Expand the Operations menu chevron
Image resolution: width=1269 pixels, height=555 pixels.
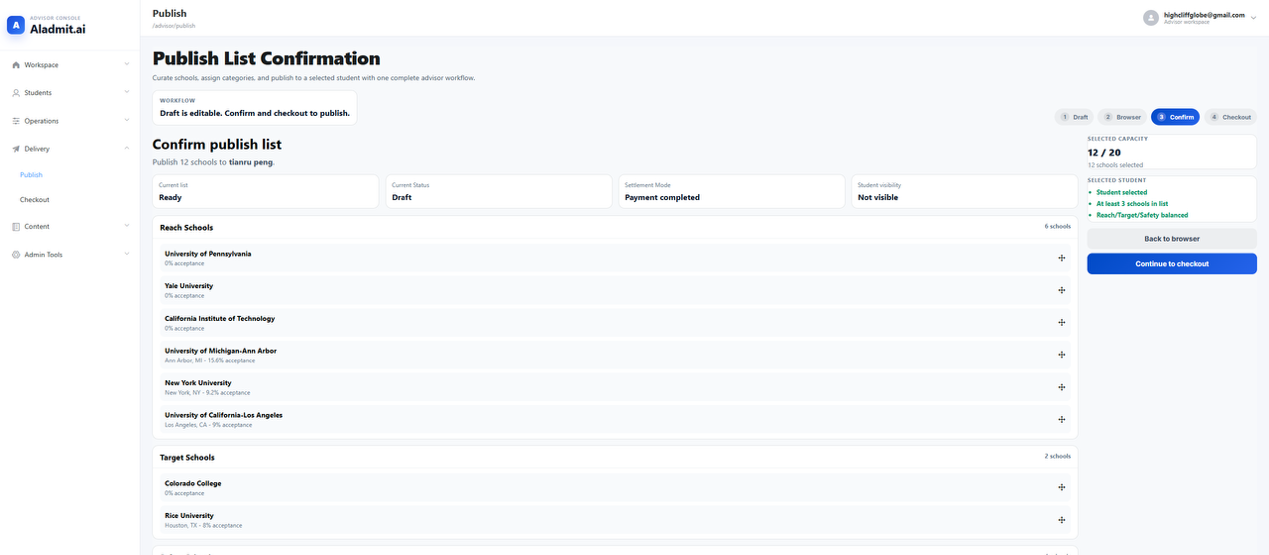[x=127, y=121]
